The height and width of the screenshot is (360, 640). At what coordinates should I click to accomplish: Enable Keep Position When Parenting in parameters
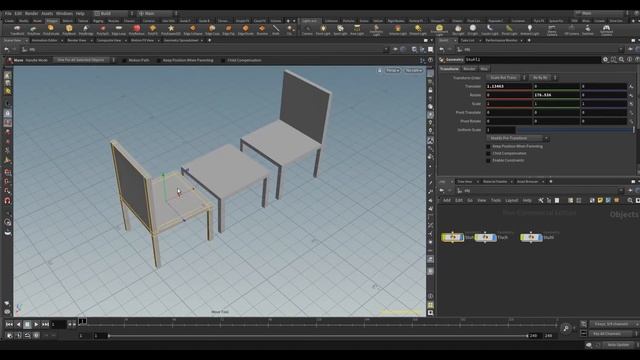pos(488,146)
